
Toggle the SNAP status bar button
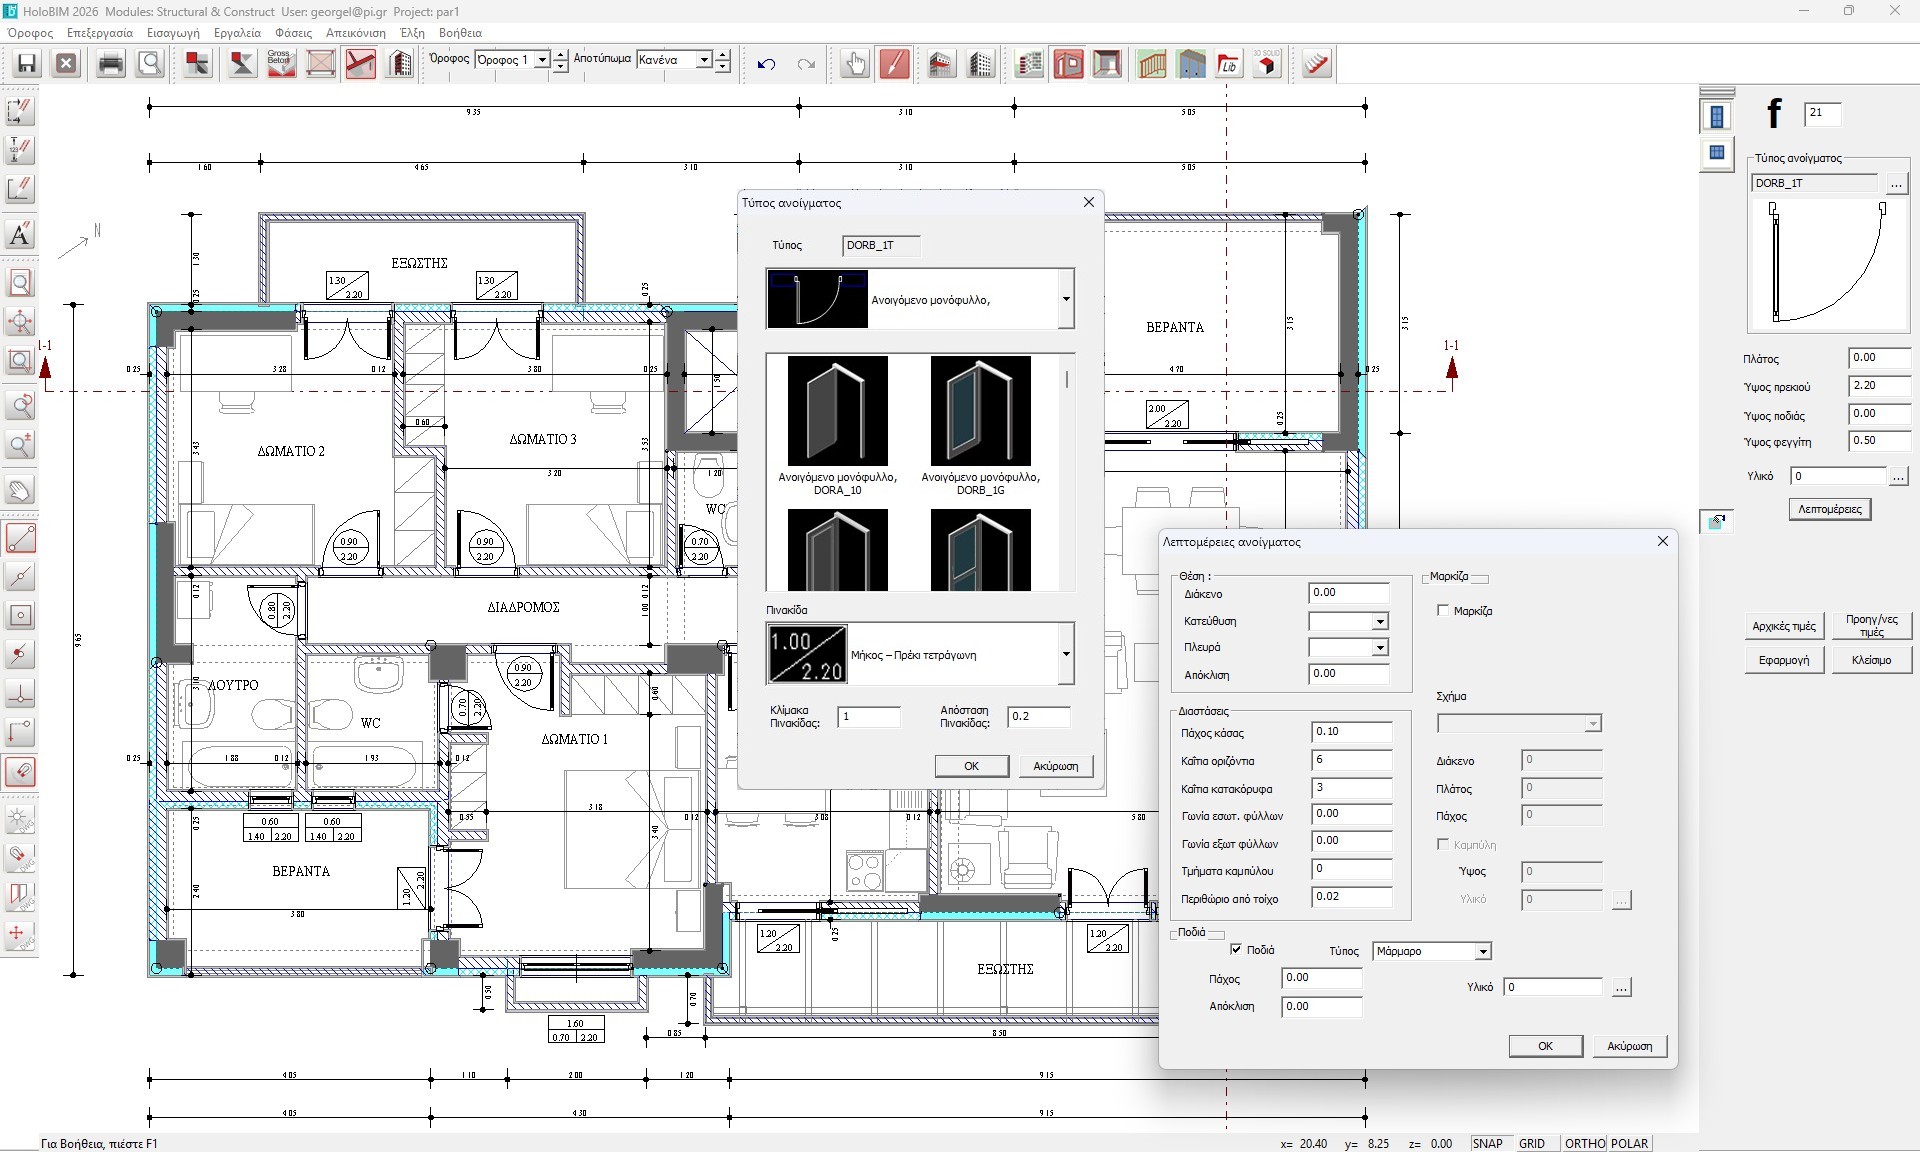point(1487,1143)
